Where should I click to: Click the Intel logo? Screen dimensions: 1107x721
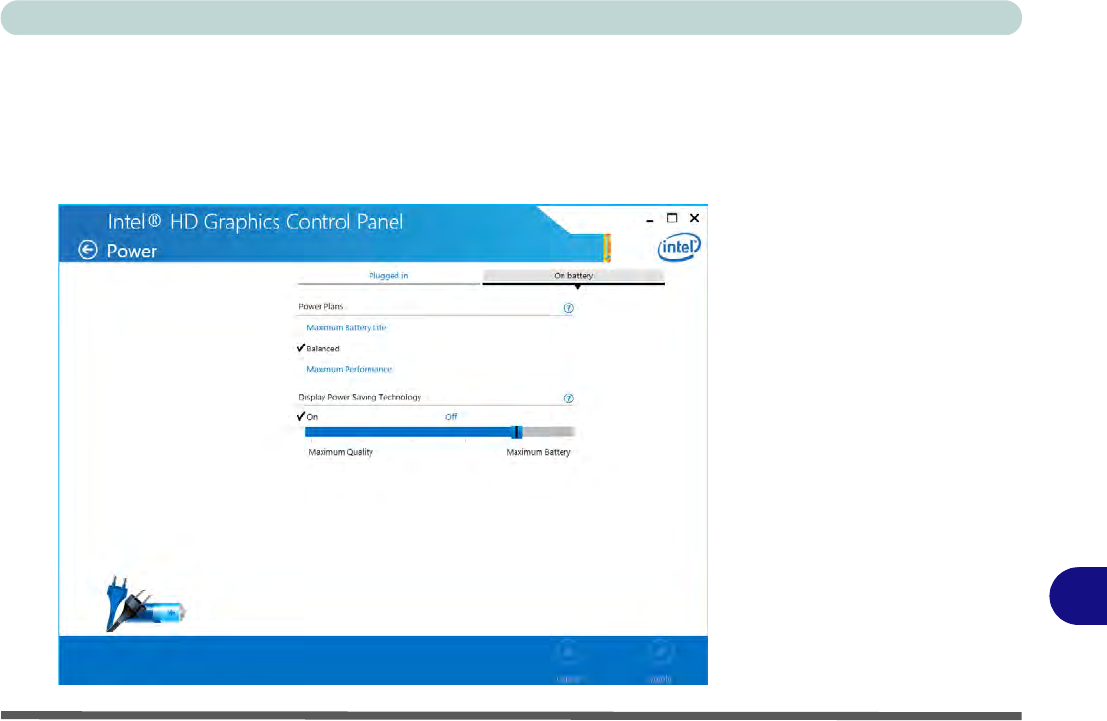coord(679,247)
